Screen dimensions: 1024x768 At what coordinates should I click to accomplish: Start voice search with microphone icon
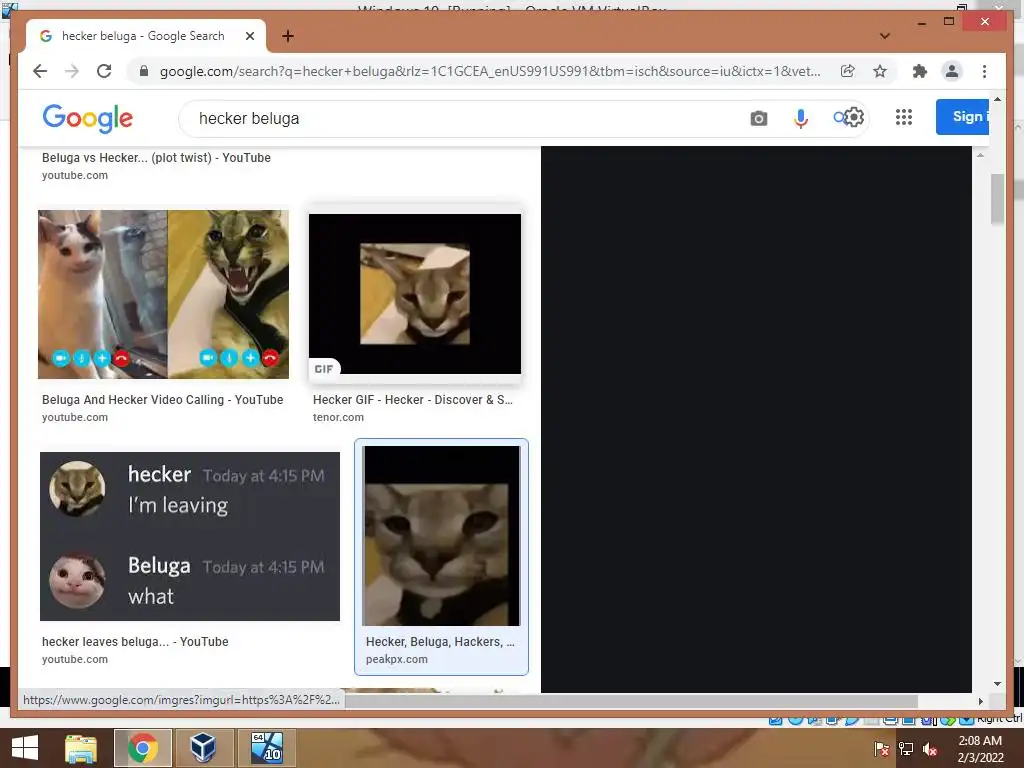coord(801,118)
